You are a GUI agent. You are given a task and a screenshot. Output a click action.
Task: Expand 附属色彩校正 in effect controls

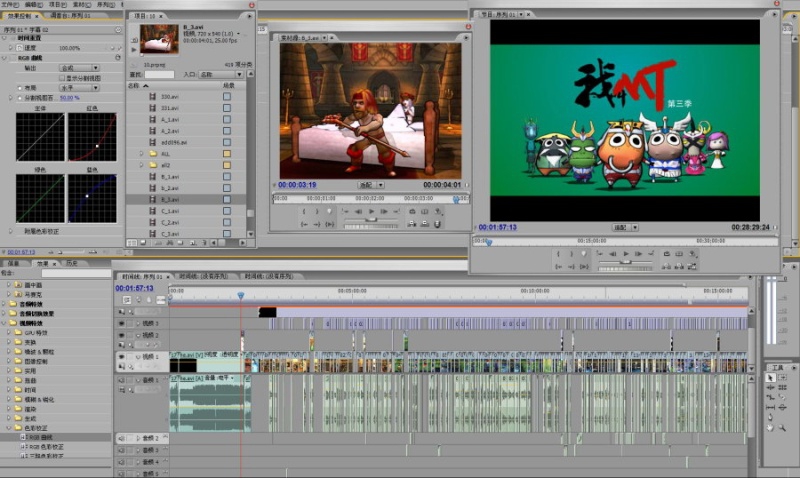[x=10, y=231]
